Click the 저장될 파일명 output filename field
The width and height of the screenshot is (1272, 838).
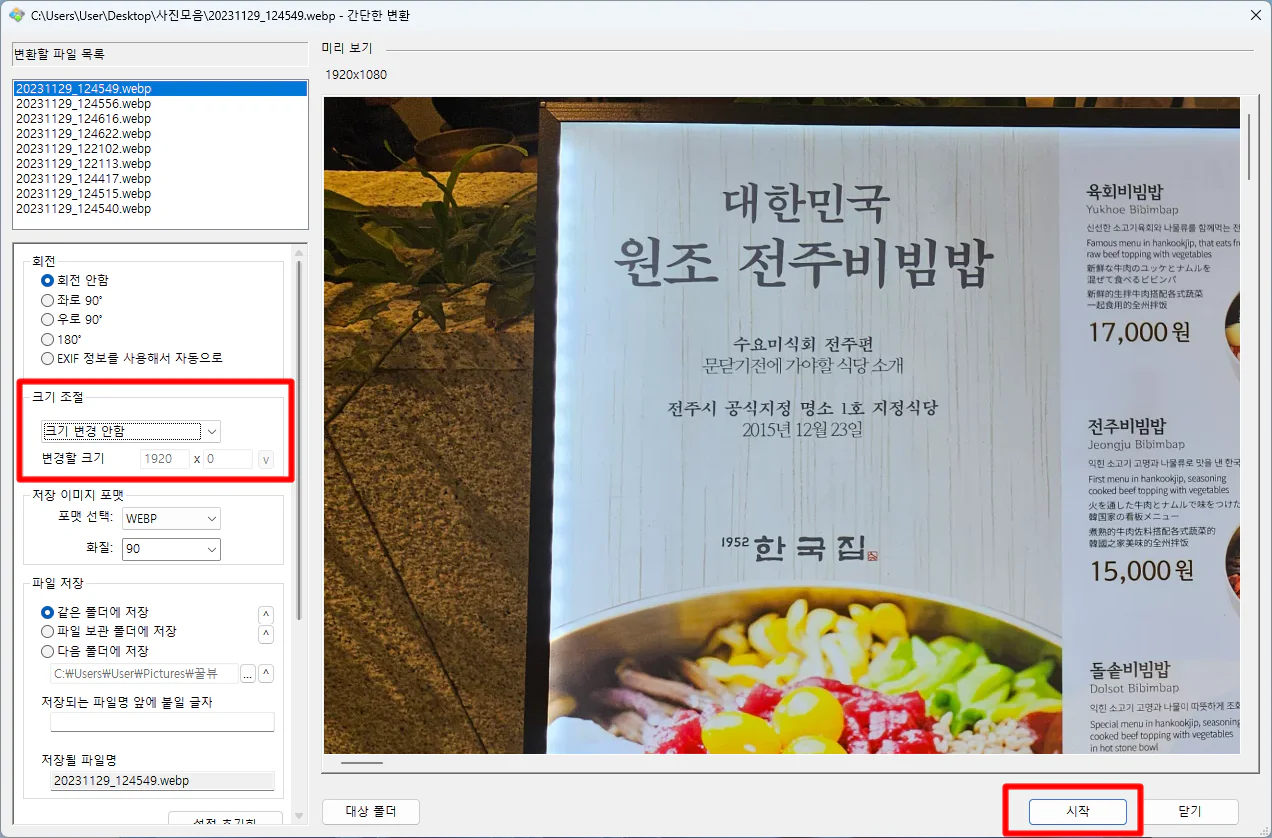(162, 781)
